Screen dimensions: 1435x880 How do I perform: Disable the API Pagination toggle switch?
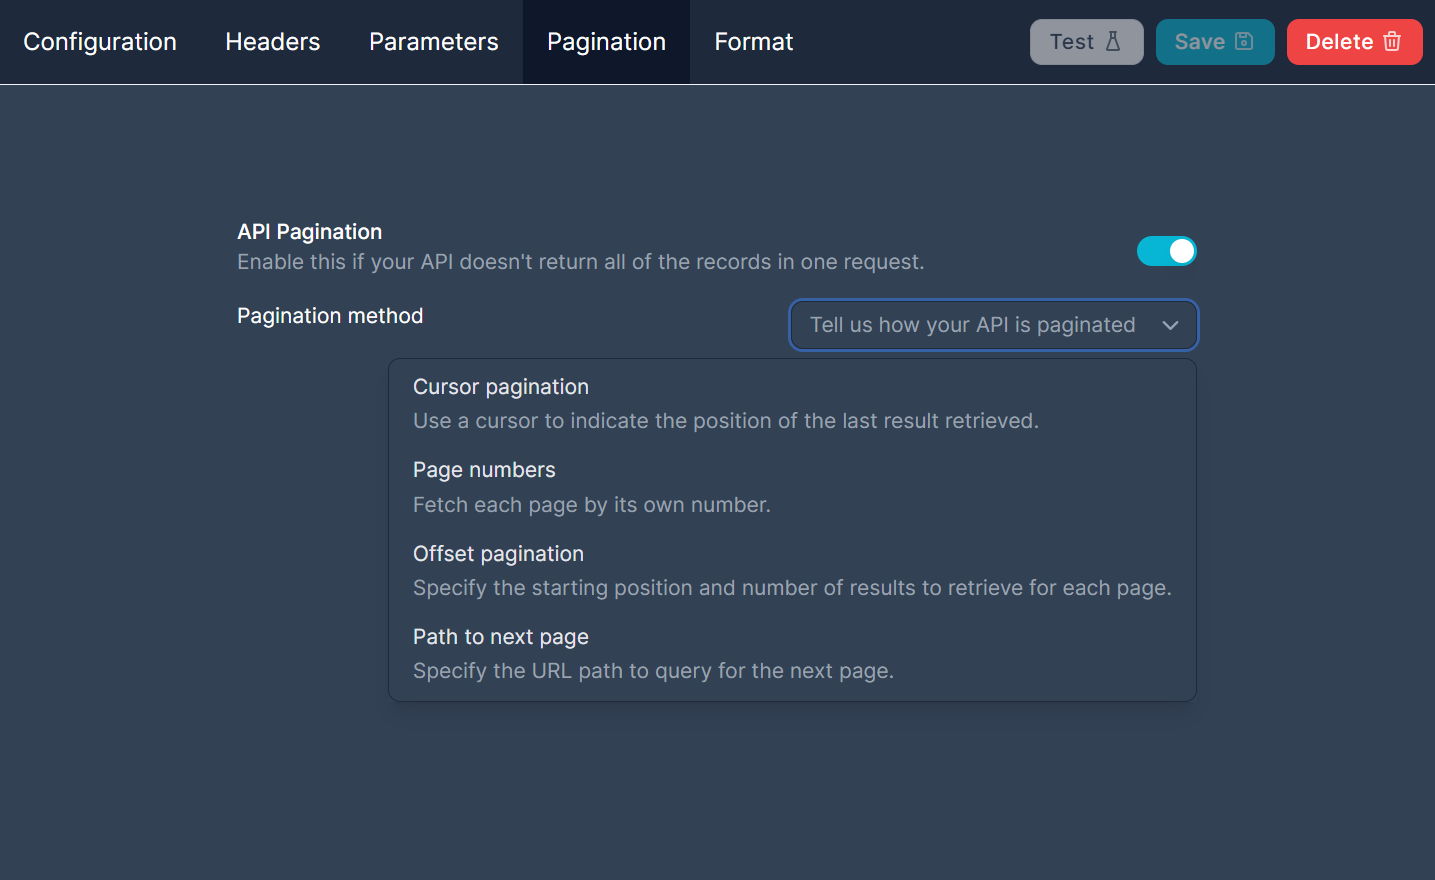(x=1166, y=251)
